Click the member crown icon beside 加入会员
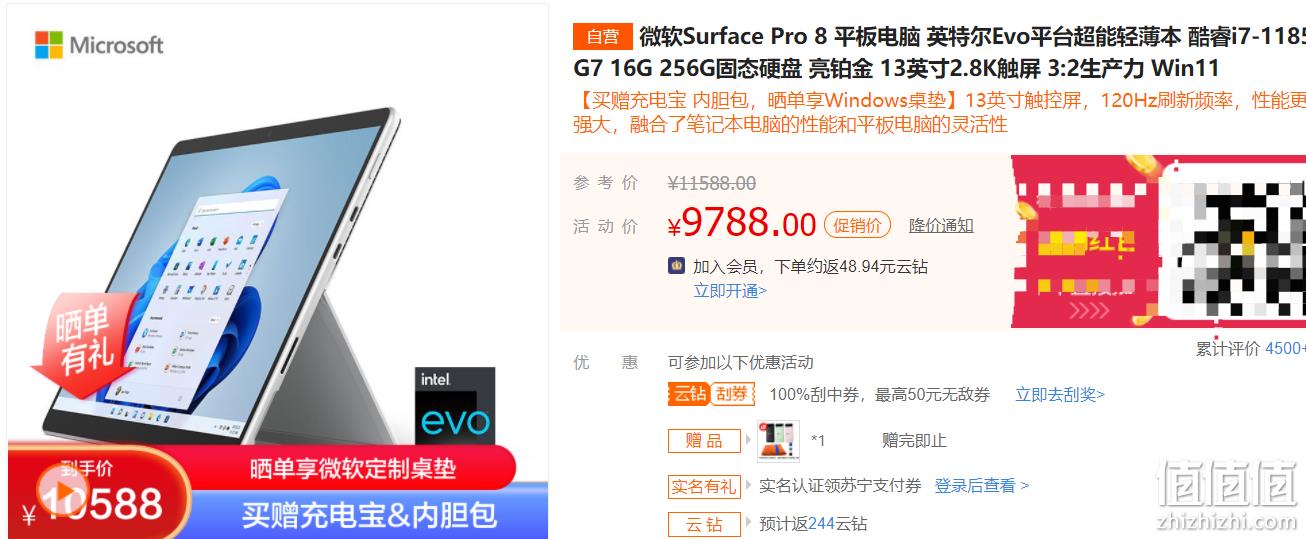The image size is (1306, 539). pos(677,266)
